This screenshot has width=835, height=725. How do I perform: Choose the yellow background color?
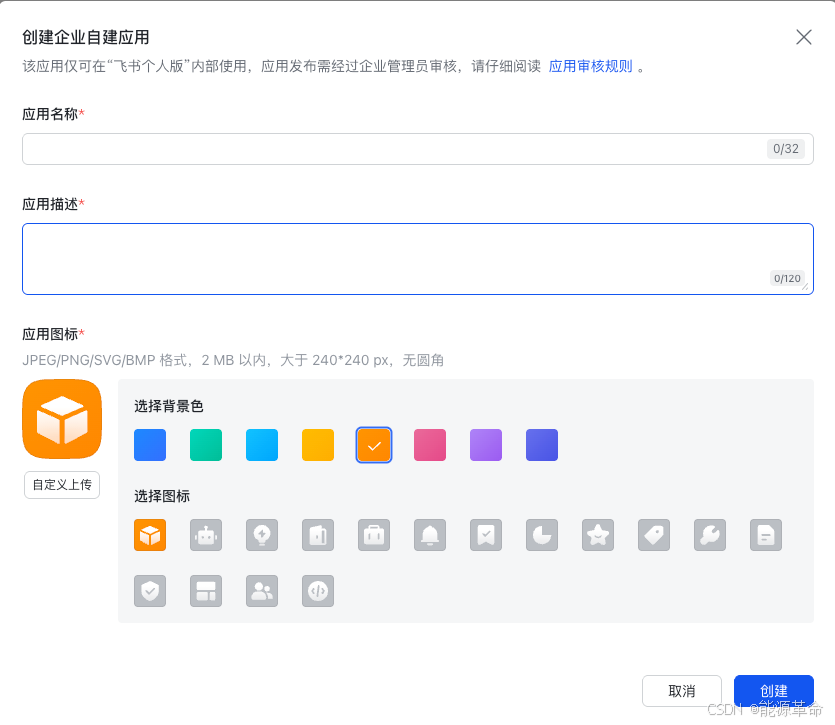point(318,445)
